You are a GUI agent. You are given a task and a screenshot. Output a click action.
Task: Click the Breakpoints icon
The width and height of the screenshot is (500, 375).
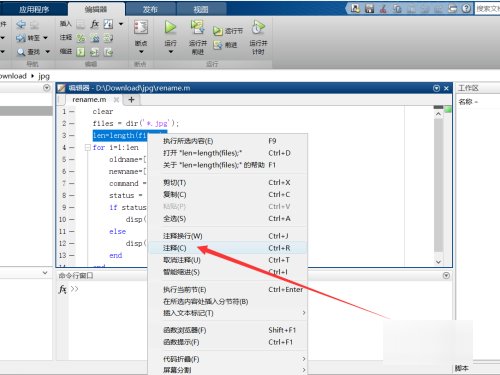point(141,27)
